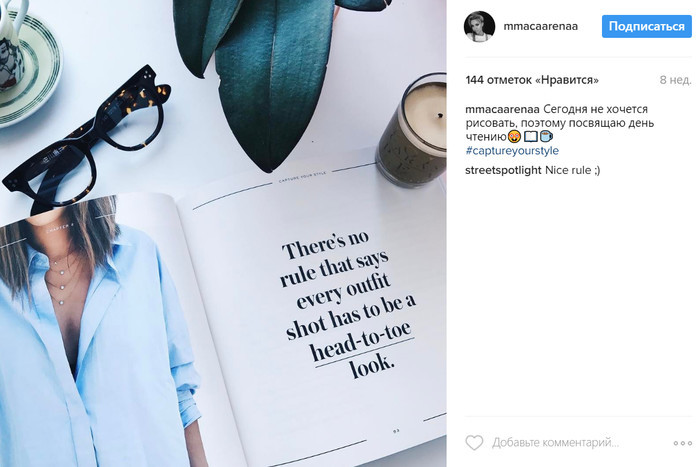Image resolution: width=700 pixels, height=467 pixels.
Task: Click the tortoiseshell glasses in the photo
Action: (x=87, y=139)
